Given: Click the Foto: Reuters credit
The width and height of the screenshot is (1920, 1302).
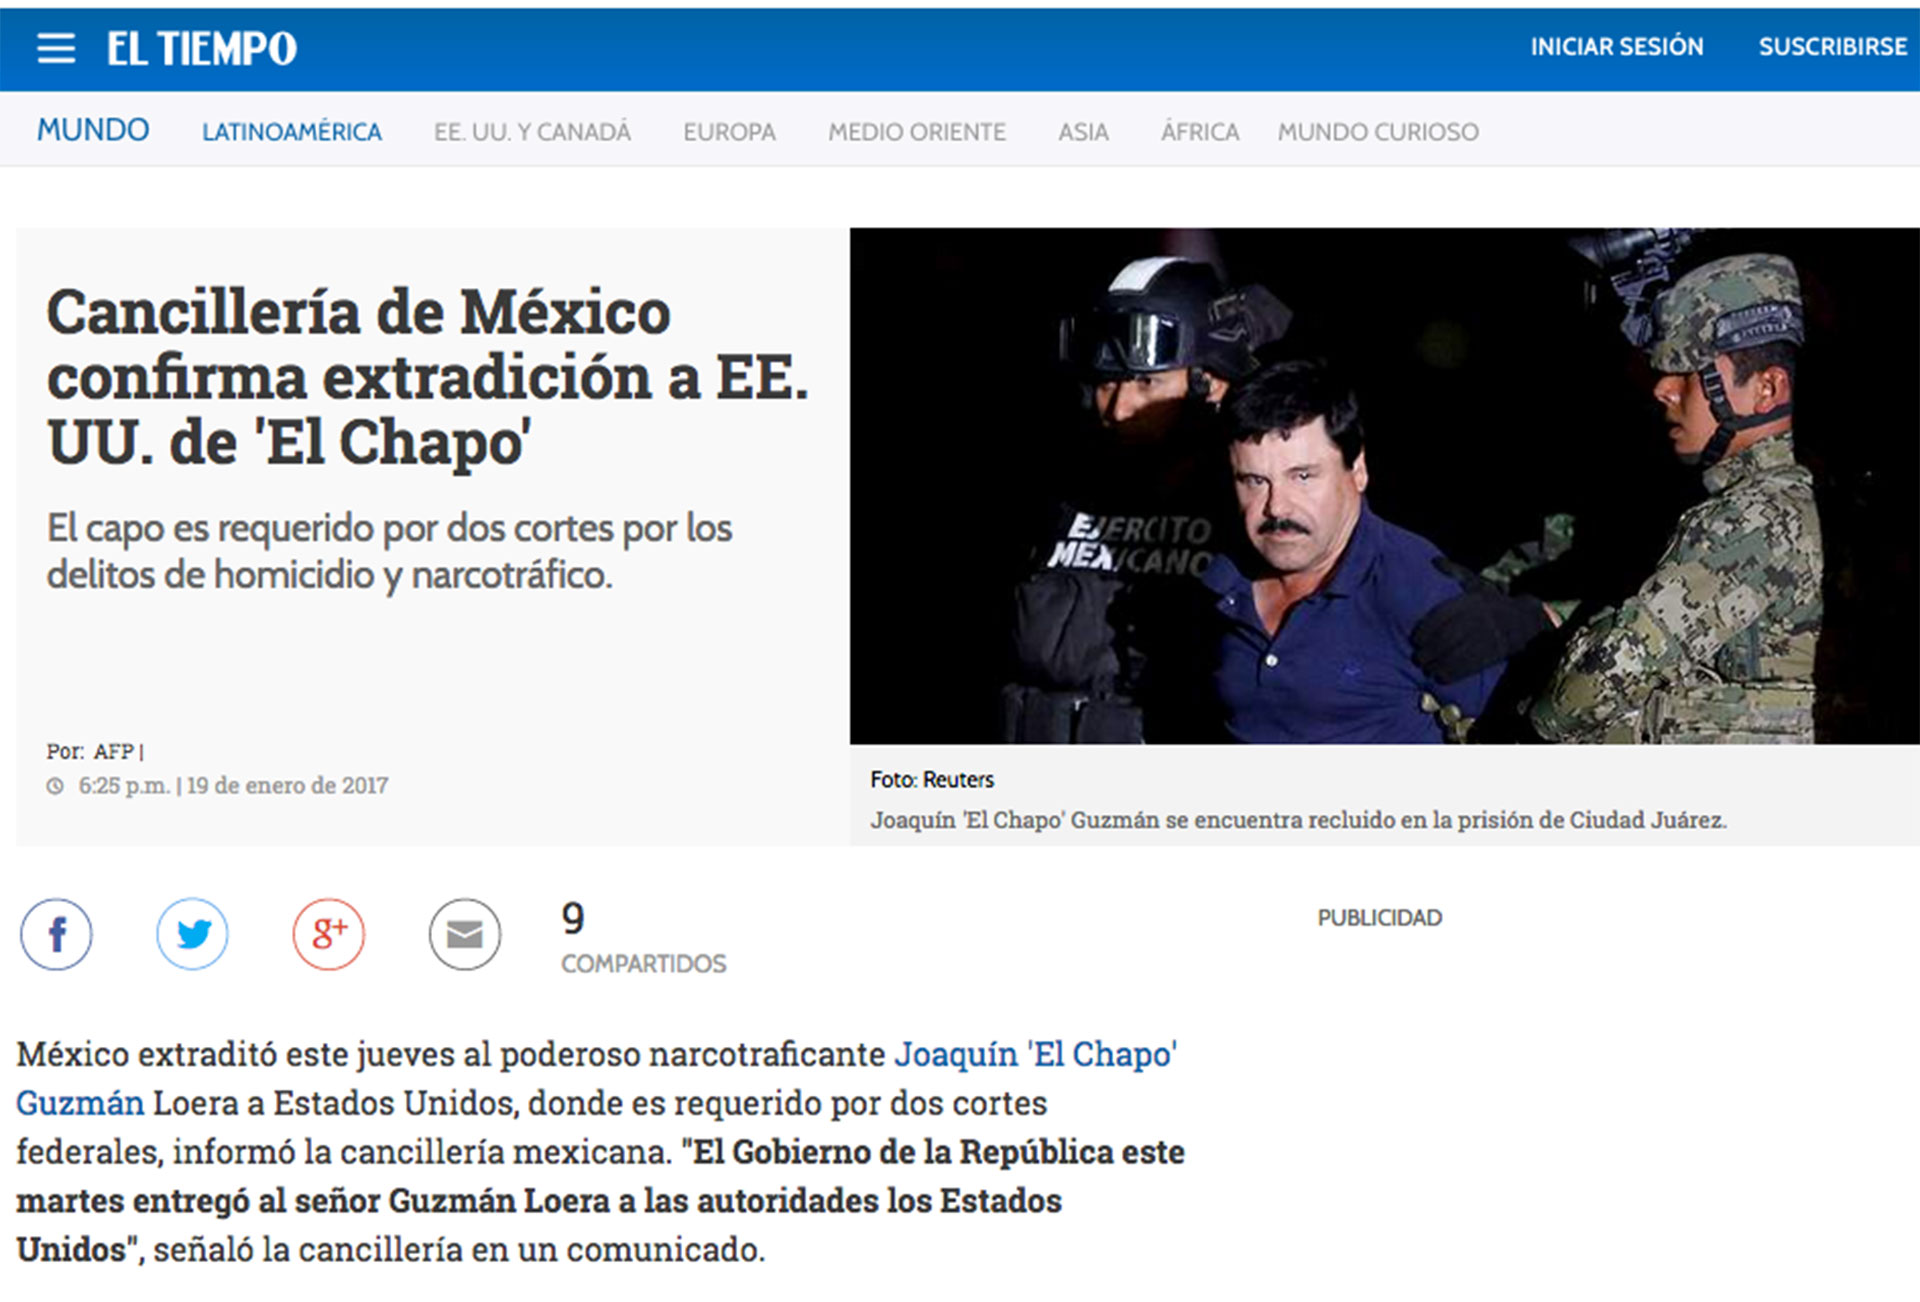Looking at the screenshot, I should pos(932,779).
